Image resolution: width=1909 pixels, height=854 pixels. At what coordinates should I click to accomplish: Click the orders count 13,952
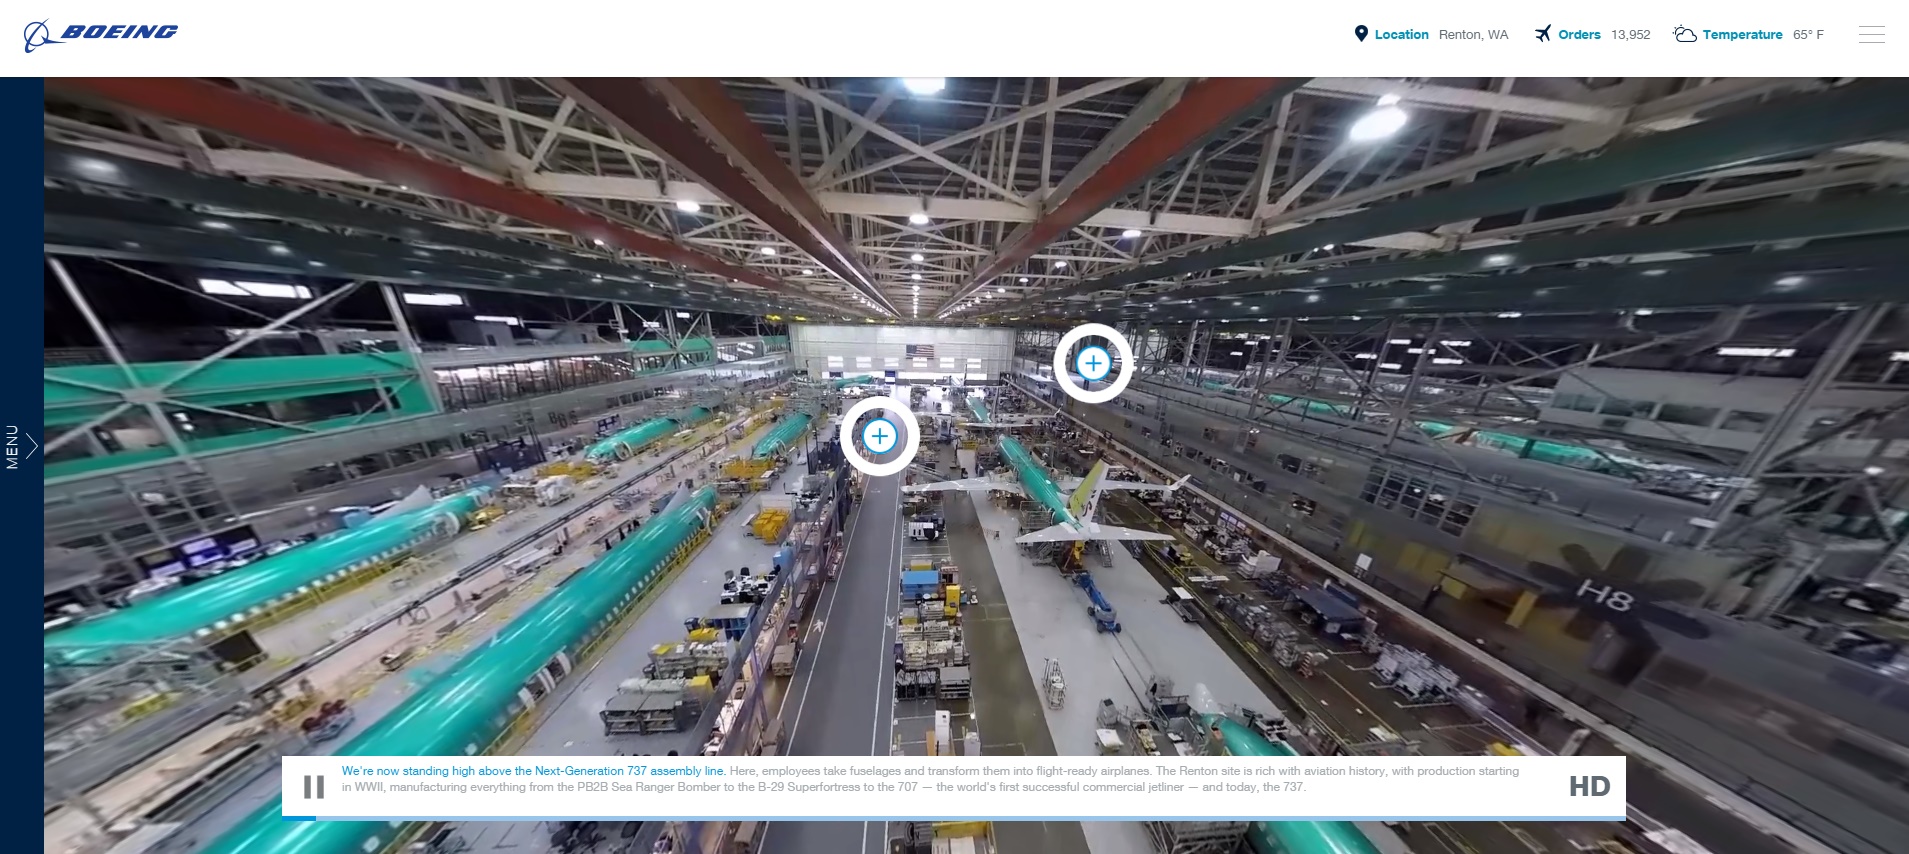click(1630, 35)
